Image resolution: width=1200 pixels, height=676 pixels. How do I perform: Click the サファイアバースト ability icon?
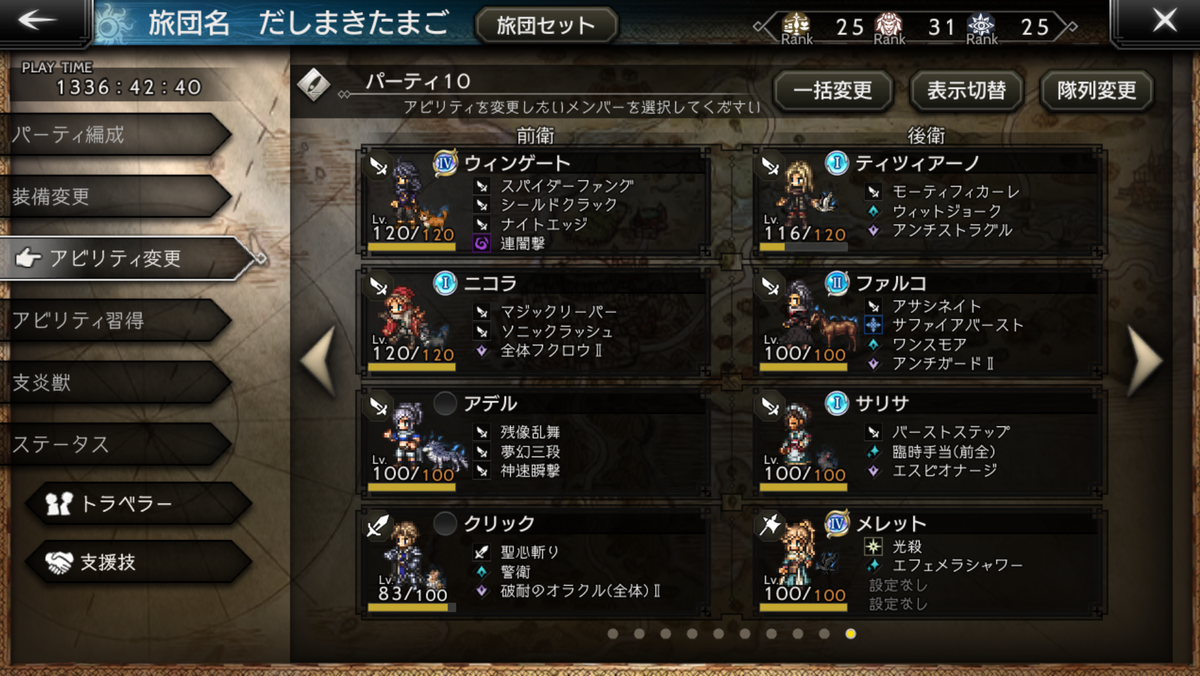[873, 324]
